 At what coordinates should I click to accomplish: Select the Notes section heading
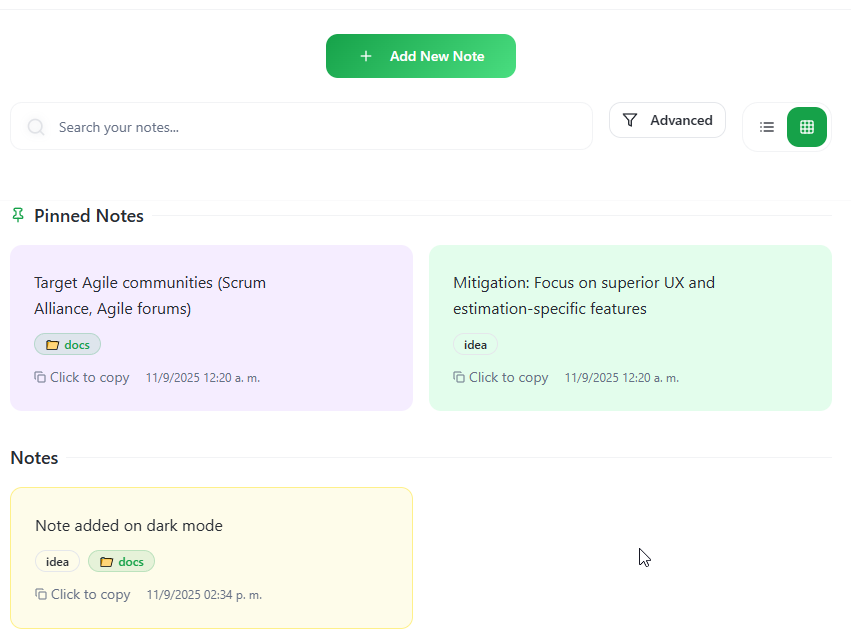tap(34, 457)
